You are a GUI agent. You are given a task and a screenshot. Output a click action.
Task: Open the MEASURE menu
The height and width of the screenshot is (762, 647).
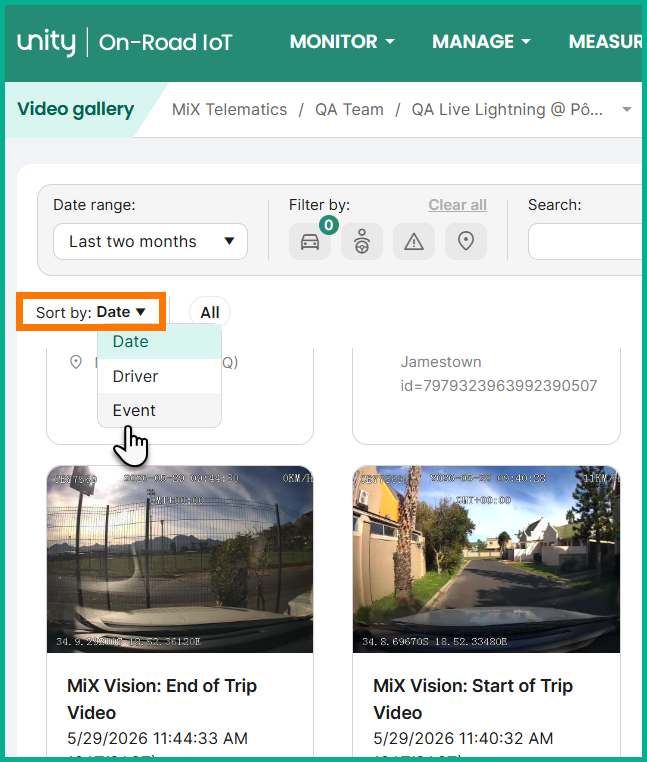coord(606,42)
